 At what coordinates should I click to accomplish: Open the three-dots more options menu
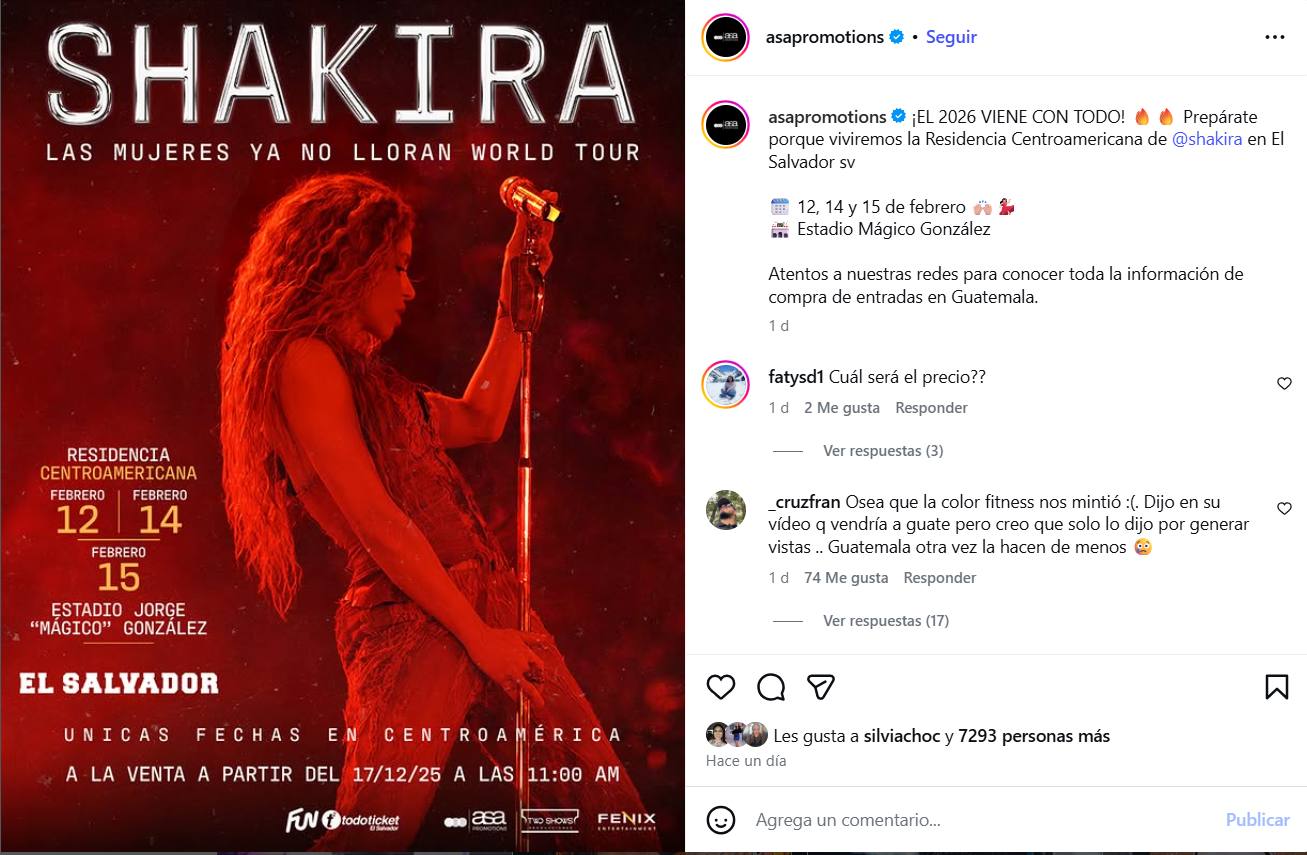(1274, 37)
